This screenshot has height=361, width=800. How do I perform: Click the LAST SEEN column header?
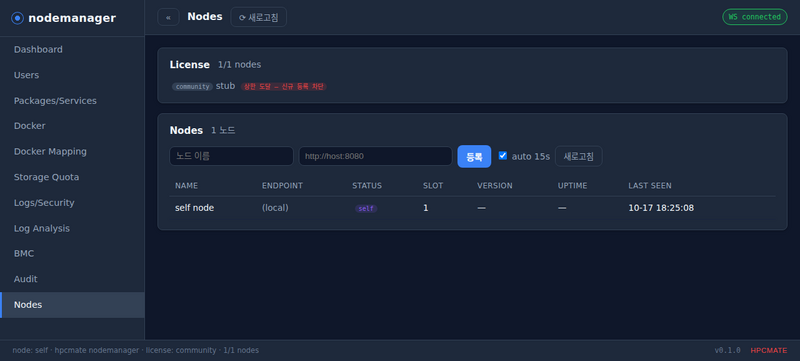click(650, 186)
